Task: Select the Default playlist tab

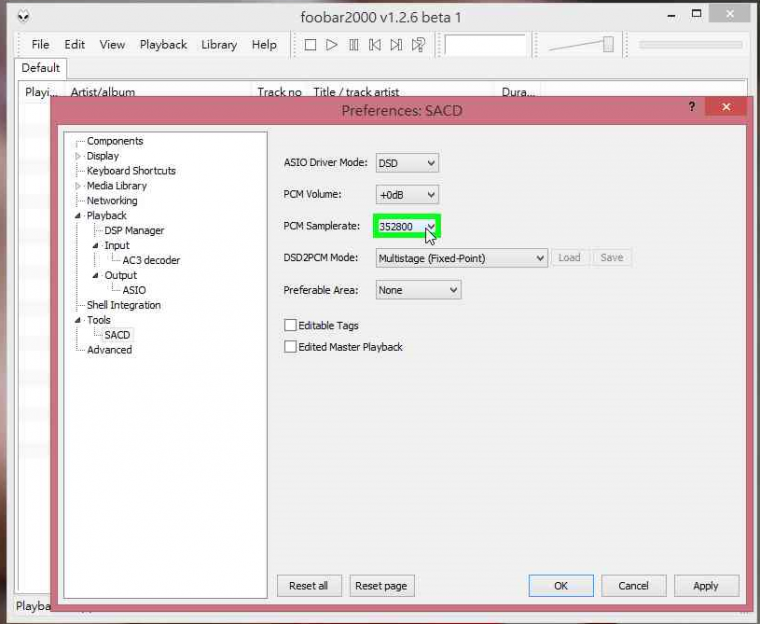Action: 41,68
